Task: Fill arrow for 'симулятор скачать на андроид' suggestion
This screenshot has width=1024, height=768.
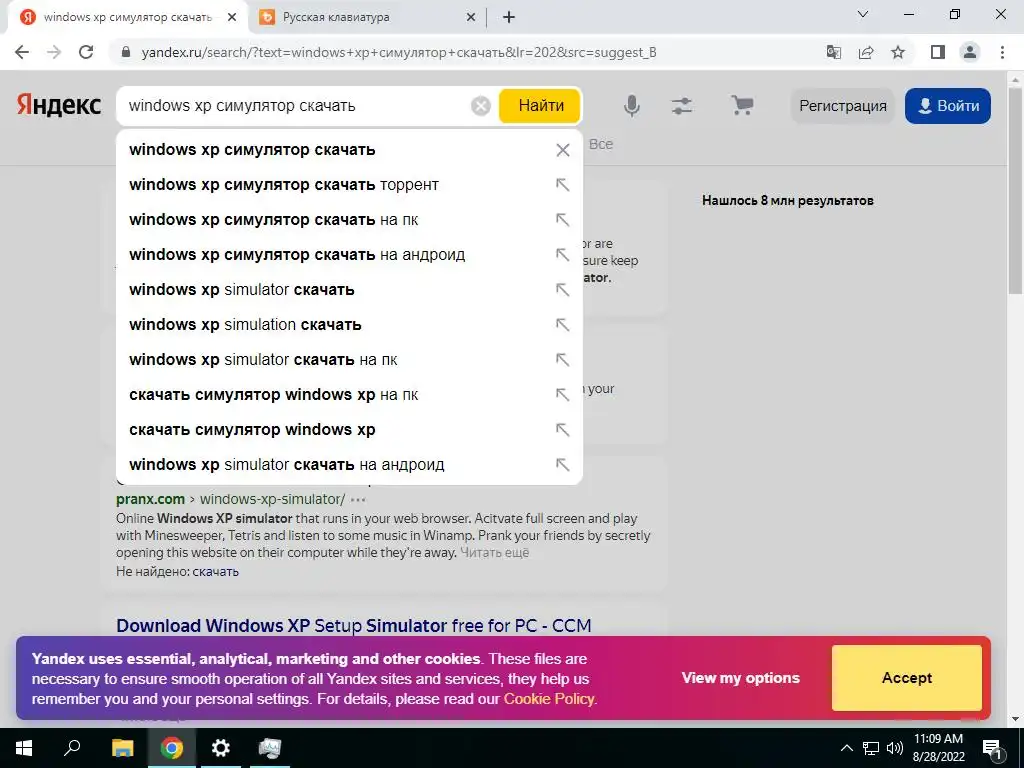Action: point(562,255)
